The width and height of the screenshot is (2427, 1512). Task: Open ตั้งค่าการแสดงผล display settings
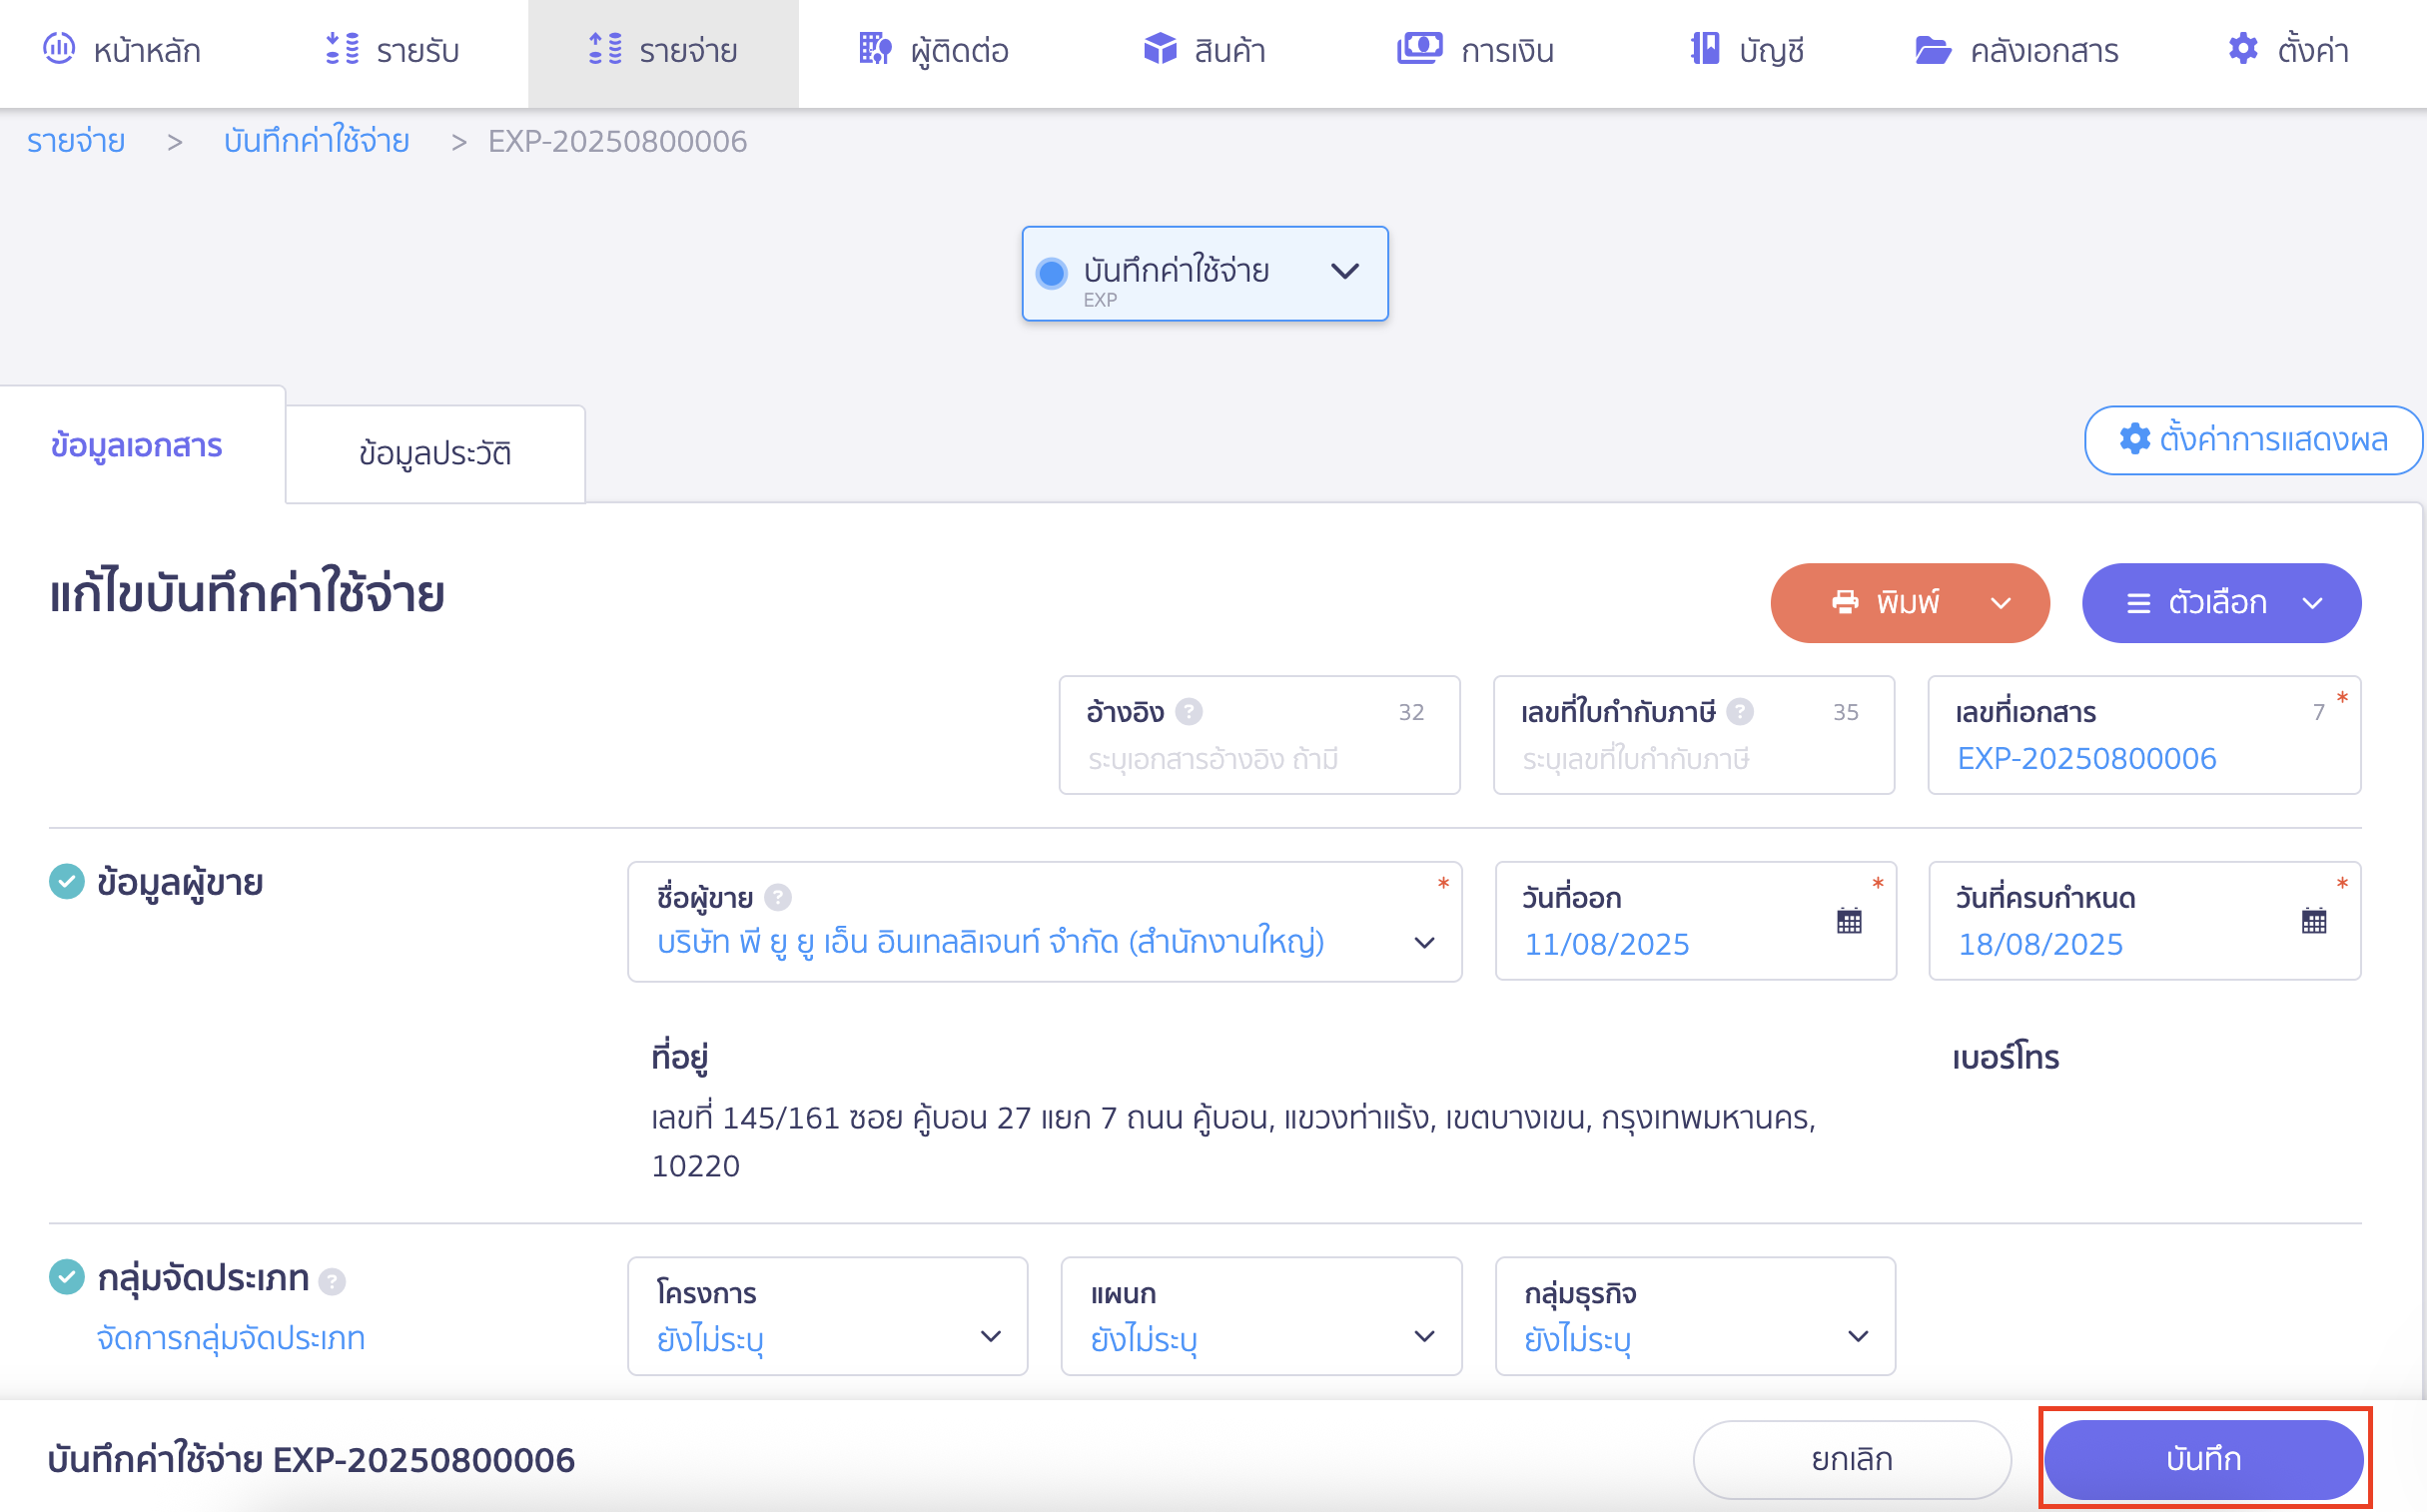pos(2252,440)
